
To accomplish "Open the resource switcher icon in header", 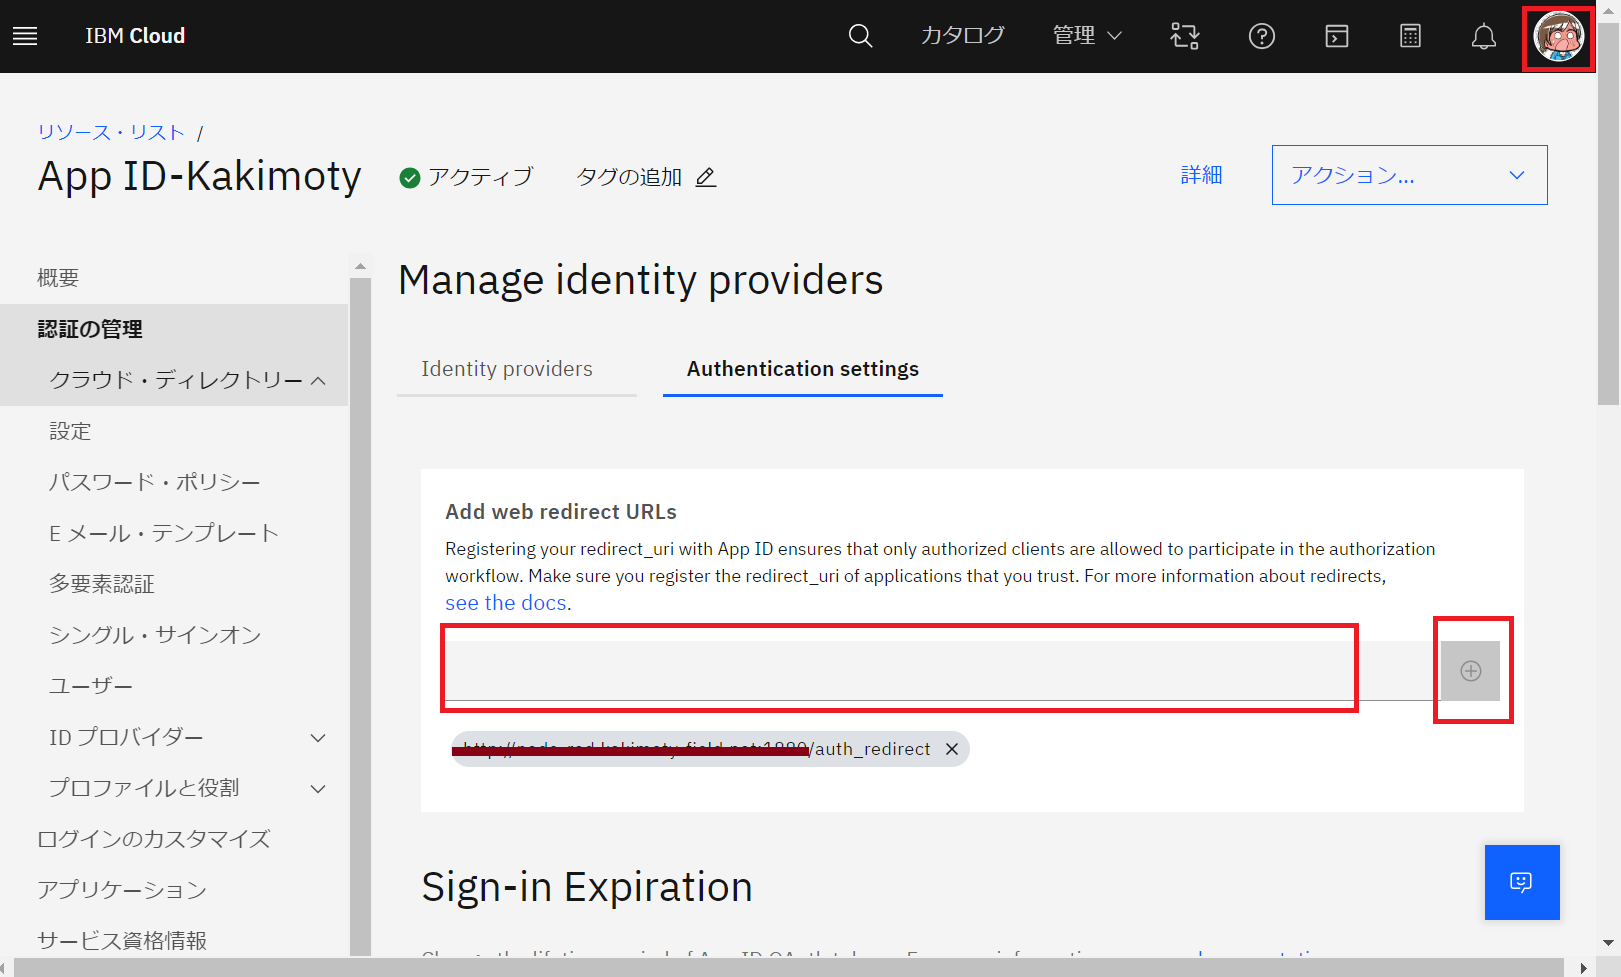I will tap(1185, 36).
